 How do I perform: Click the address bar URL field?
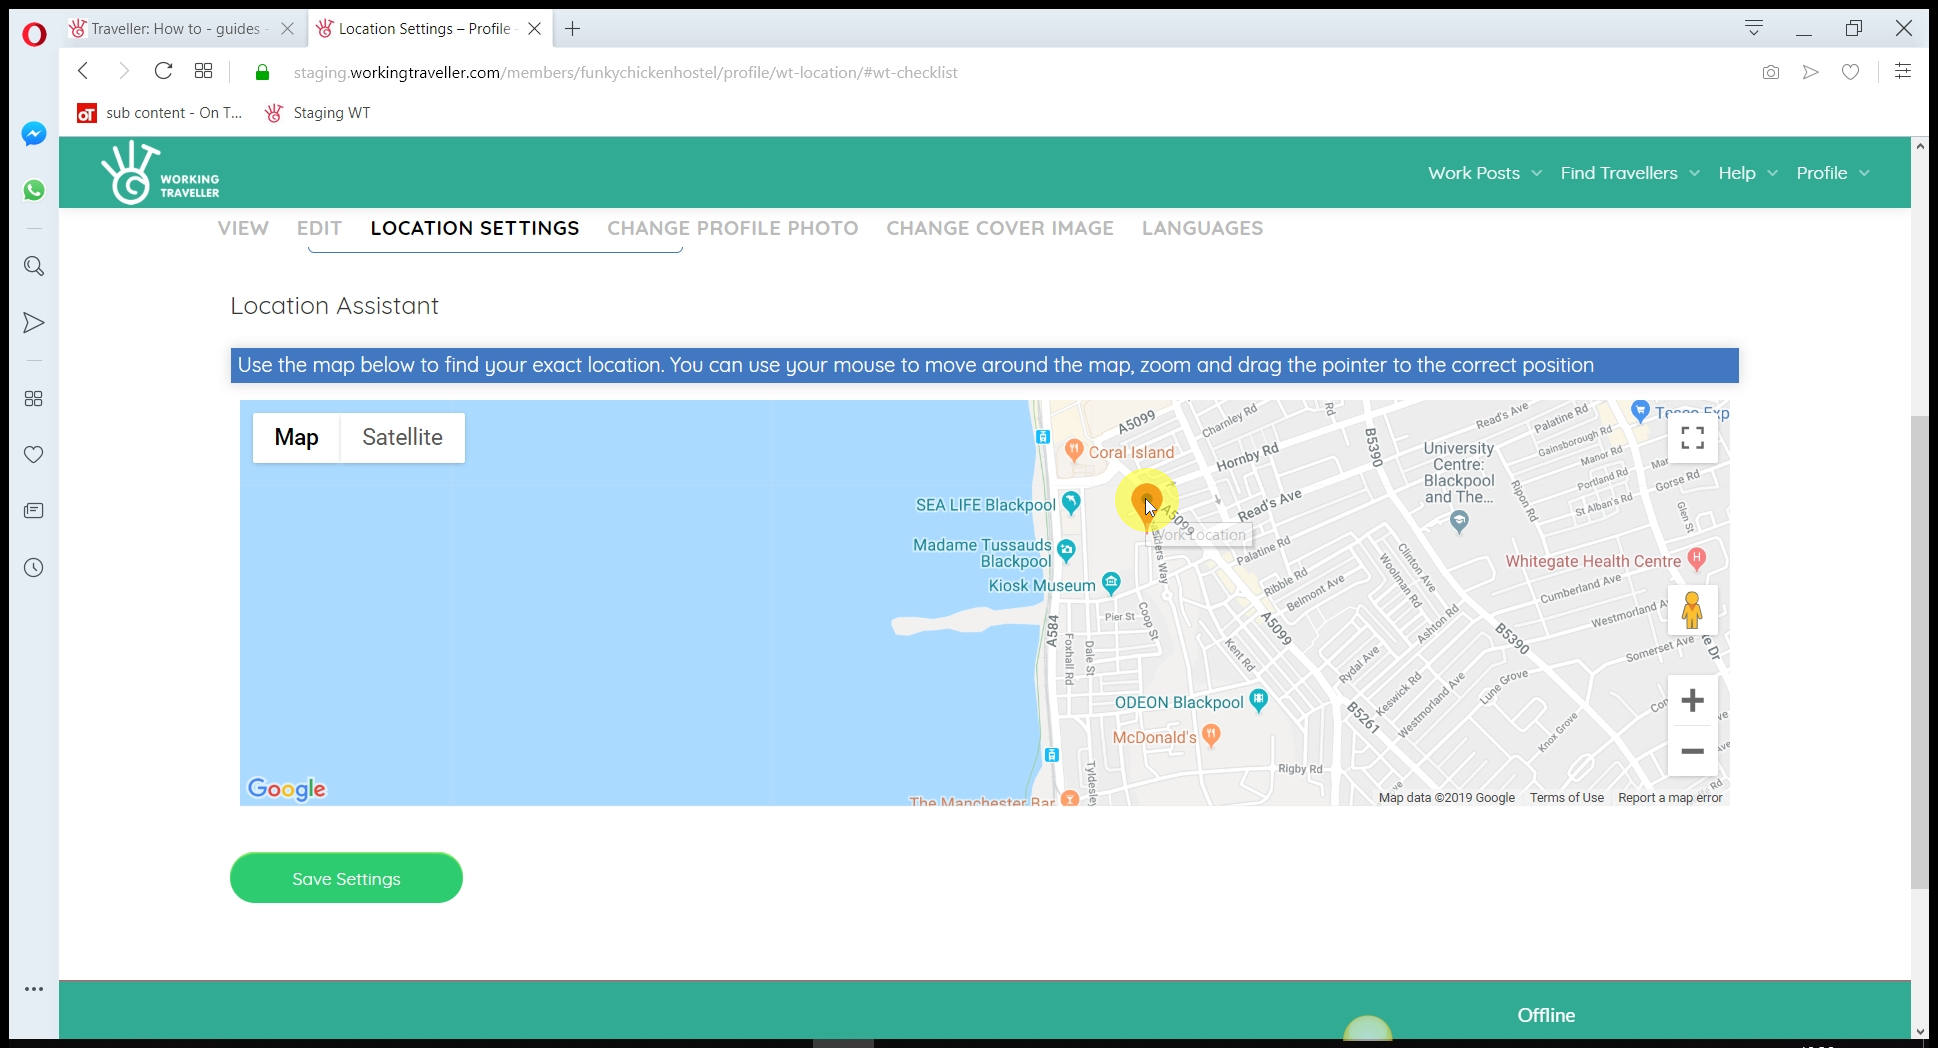625,72
